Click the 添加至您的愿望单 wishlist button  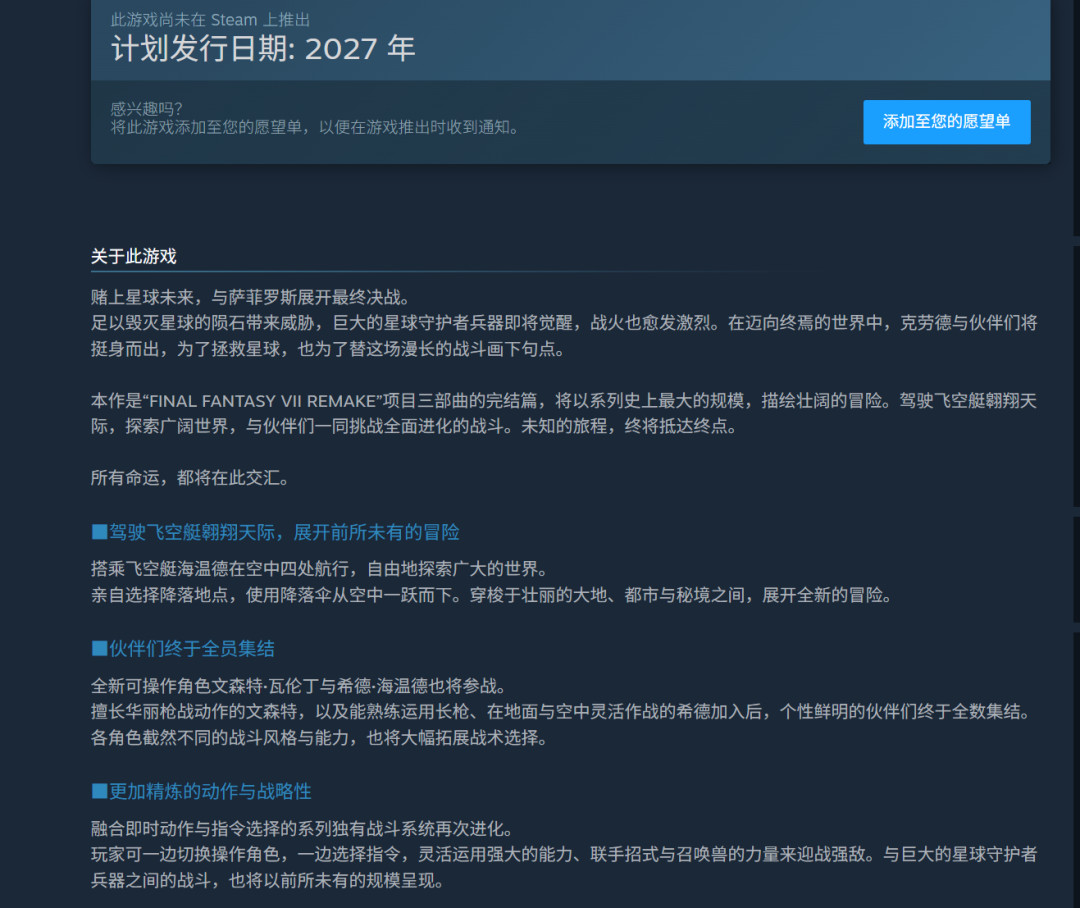tap(946, 122)
